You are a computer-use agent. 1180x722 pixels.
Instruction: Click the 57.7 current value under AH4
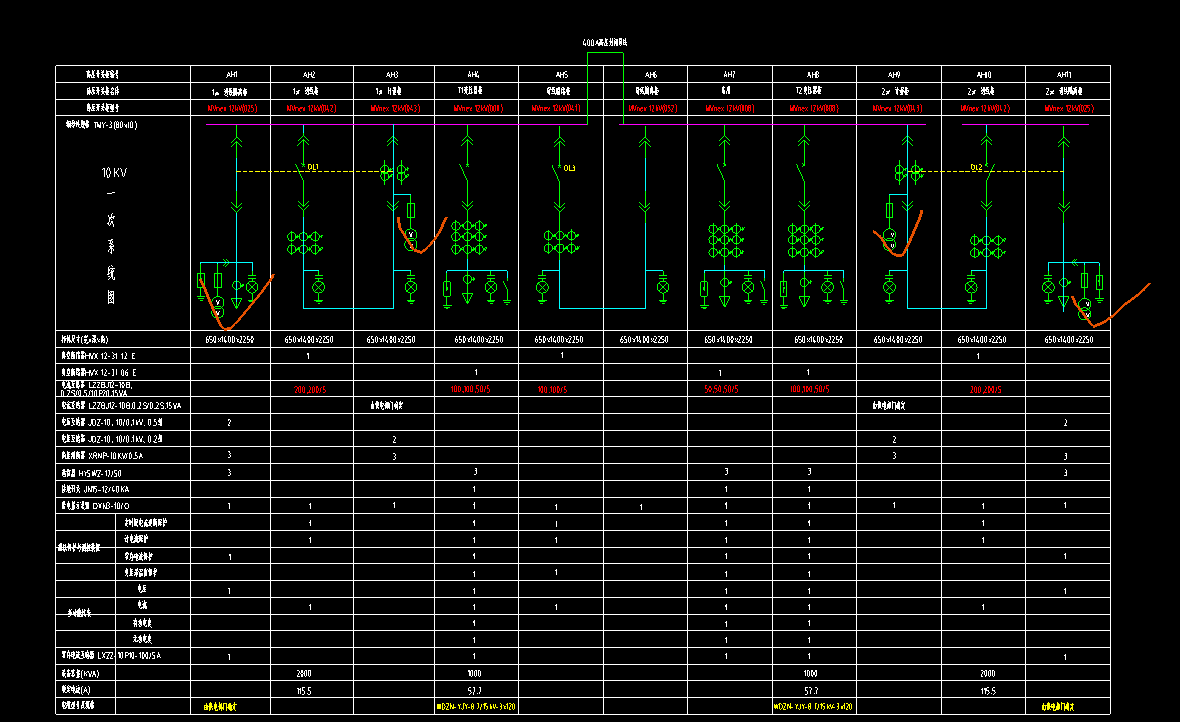click(474, 690)
